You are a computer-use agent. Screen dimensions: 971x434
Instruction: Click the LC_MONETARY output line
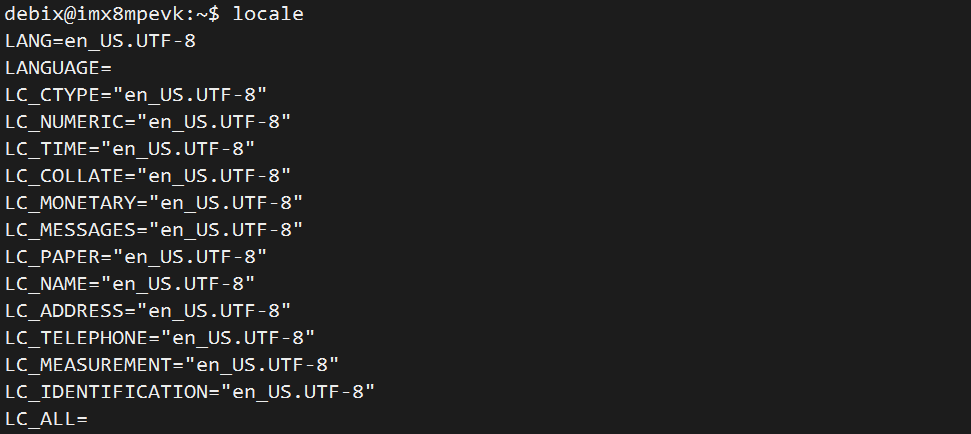click(154, 202)
